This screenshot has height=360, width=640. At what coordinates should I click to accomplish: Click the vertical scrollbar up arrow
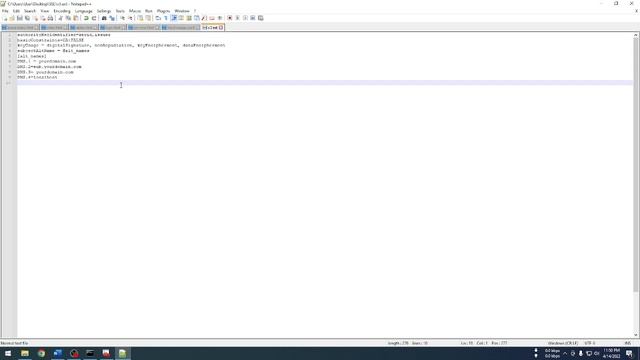point(636,36)
